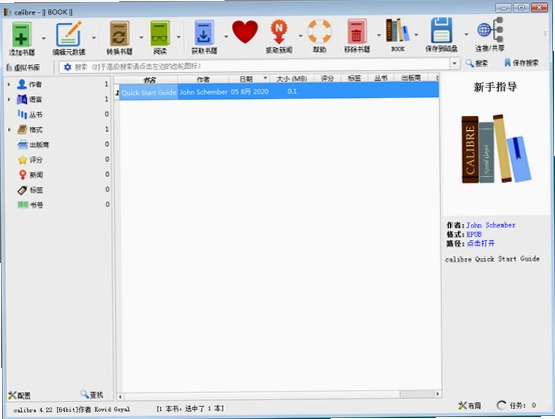Viewport: 555px width, 419px height.
Task: Sort by the Author column header
Action: [x=203, y=79]
